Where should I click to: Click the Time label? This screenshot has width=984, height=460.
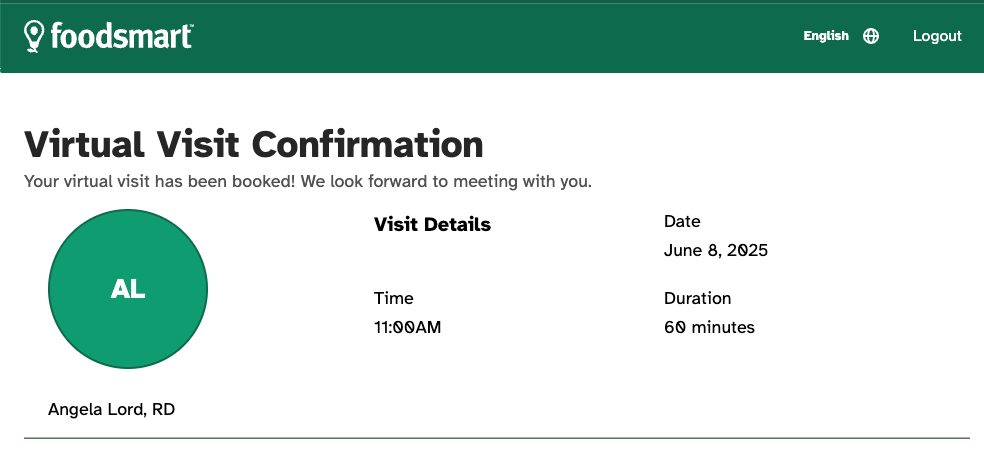[x=393, y=298]
